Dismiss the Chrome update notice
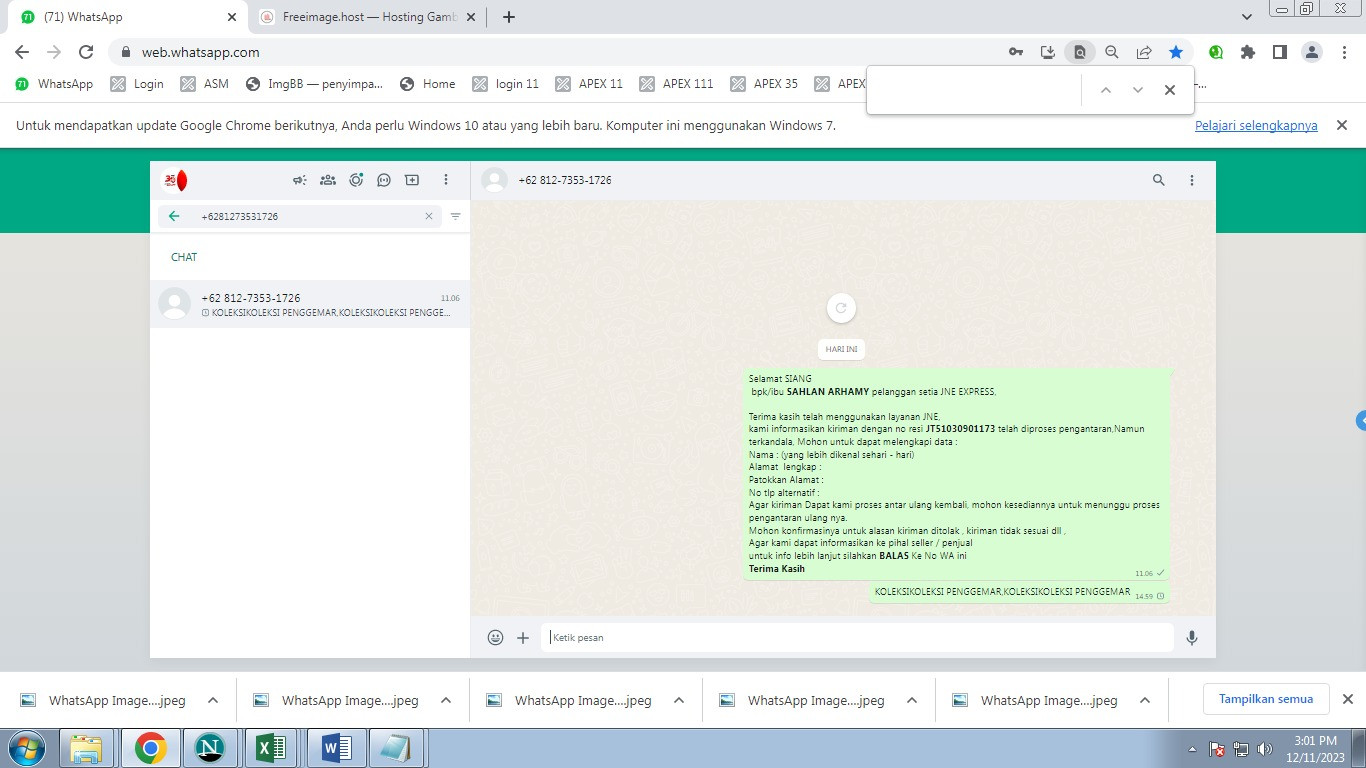 tap(1343, 125)
